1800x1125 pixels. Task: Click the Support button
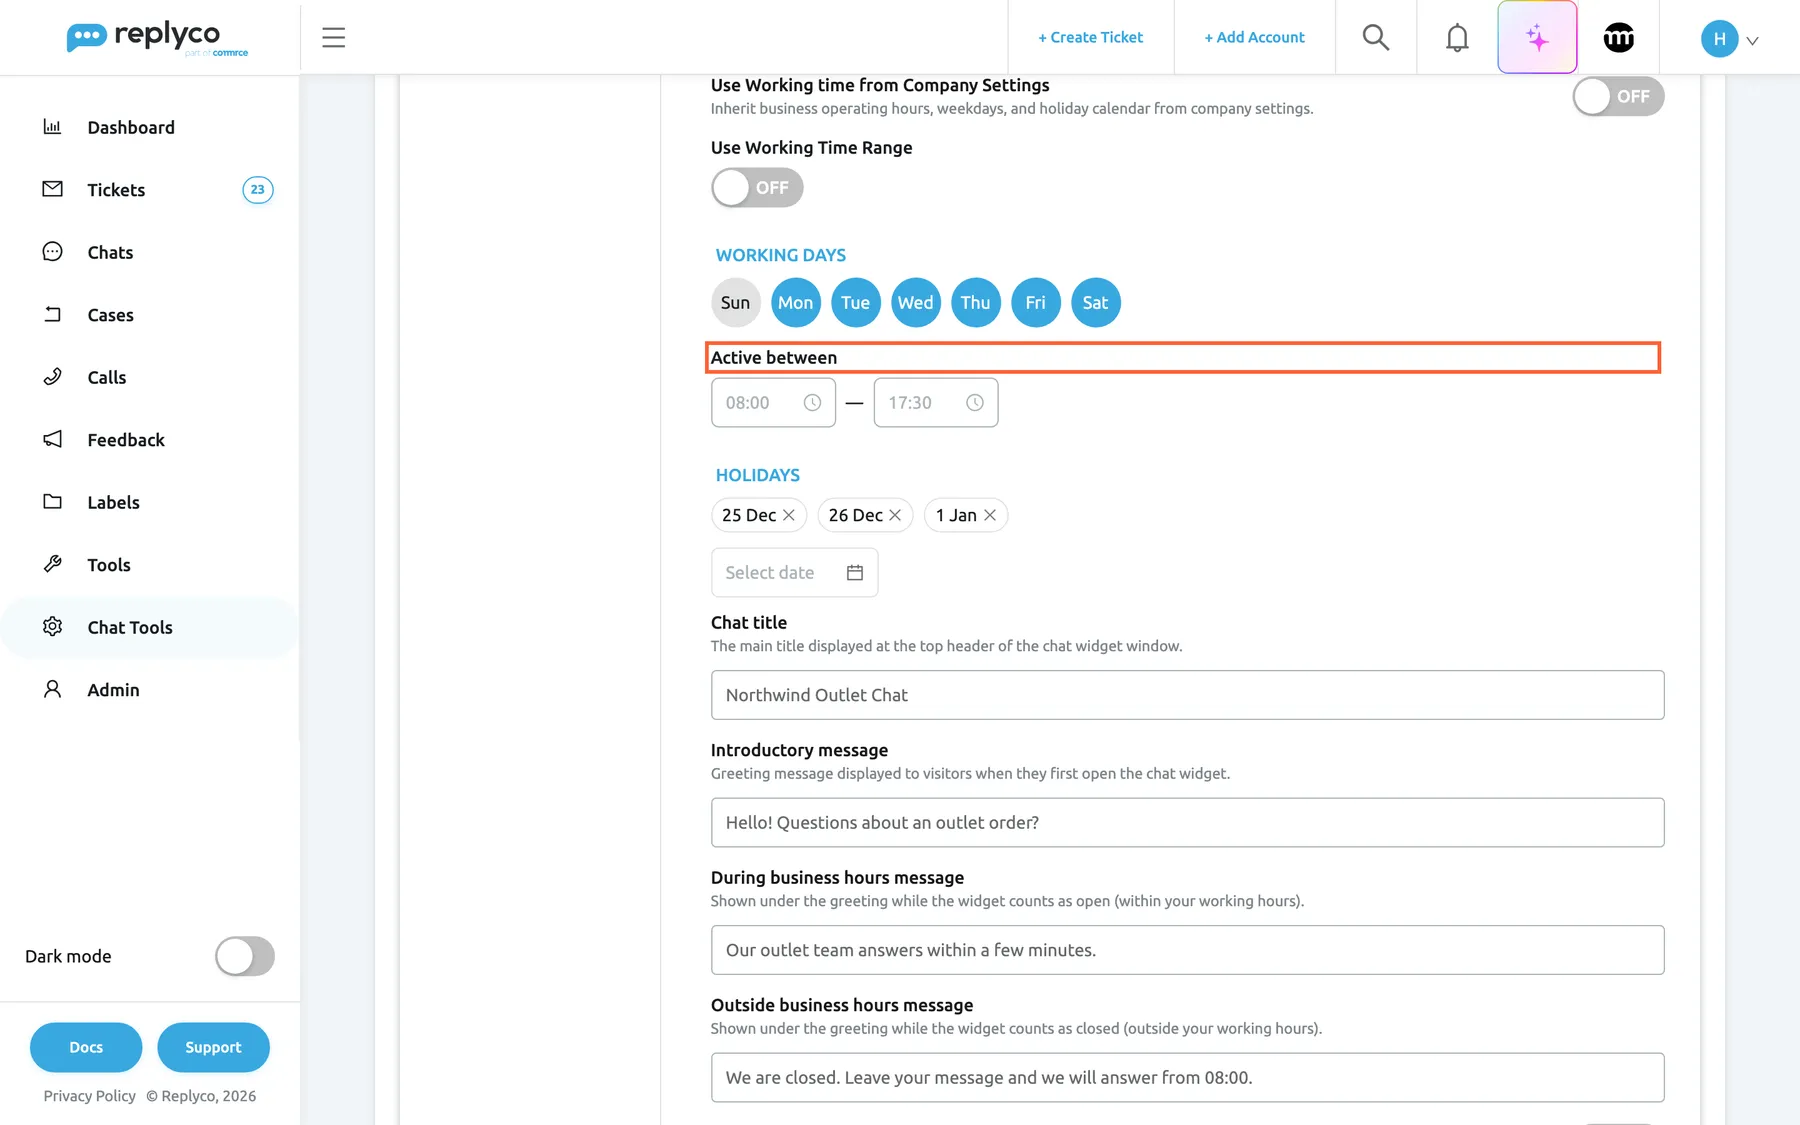[213, 1047]
